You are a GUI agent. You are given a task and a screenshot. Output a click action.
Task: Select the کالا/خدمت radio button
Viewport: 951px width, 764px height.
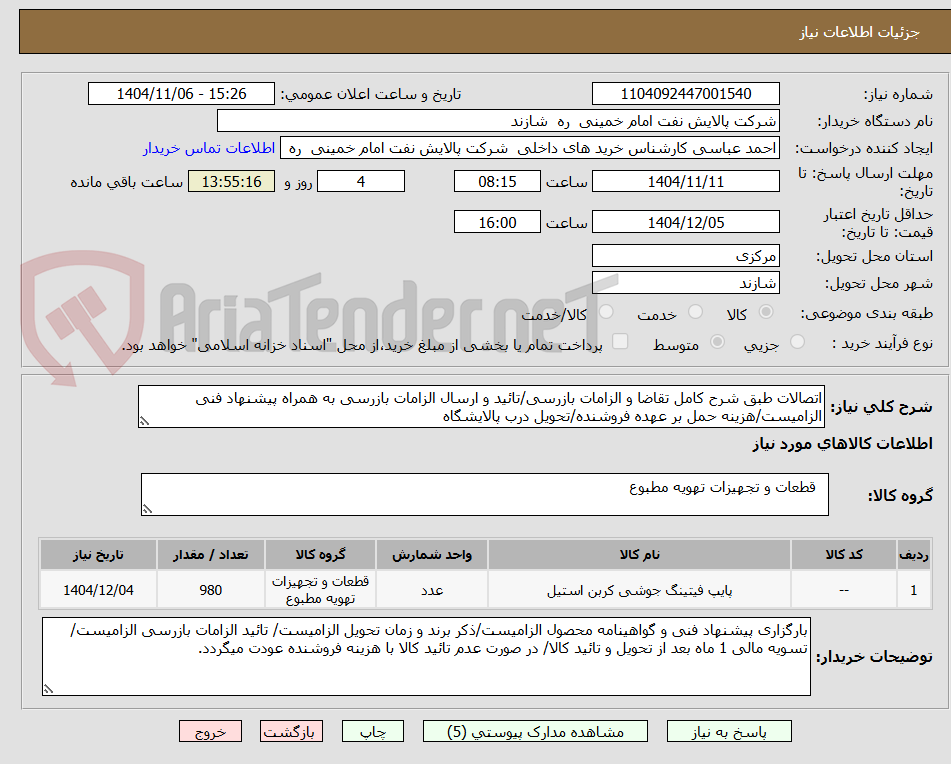[x=606, y=312]
